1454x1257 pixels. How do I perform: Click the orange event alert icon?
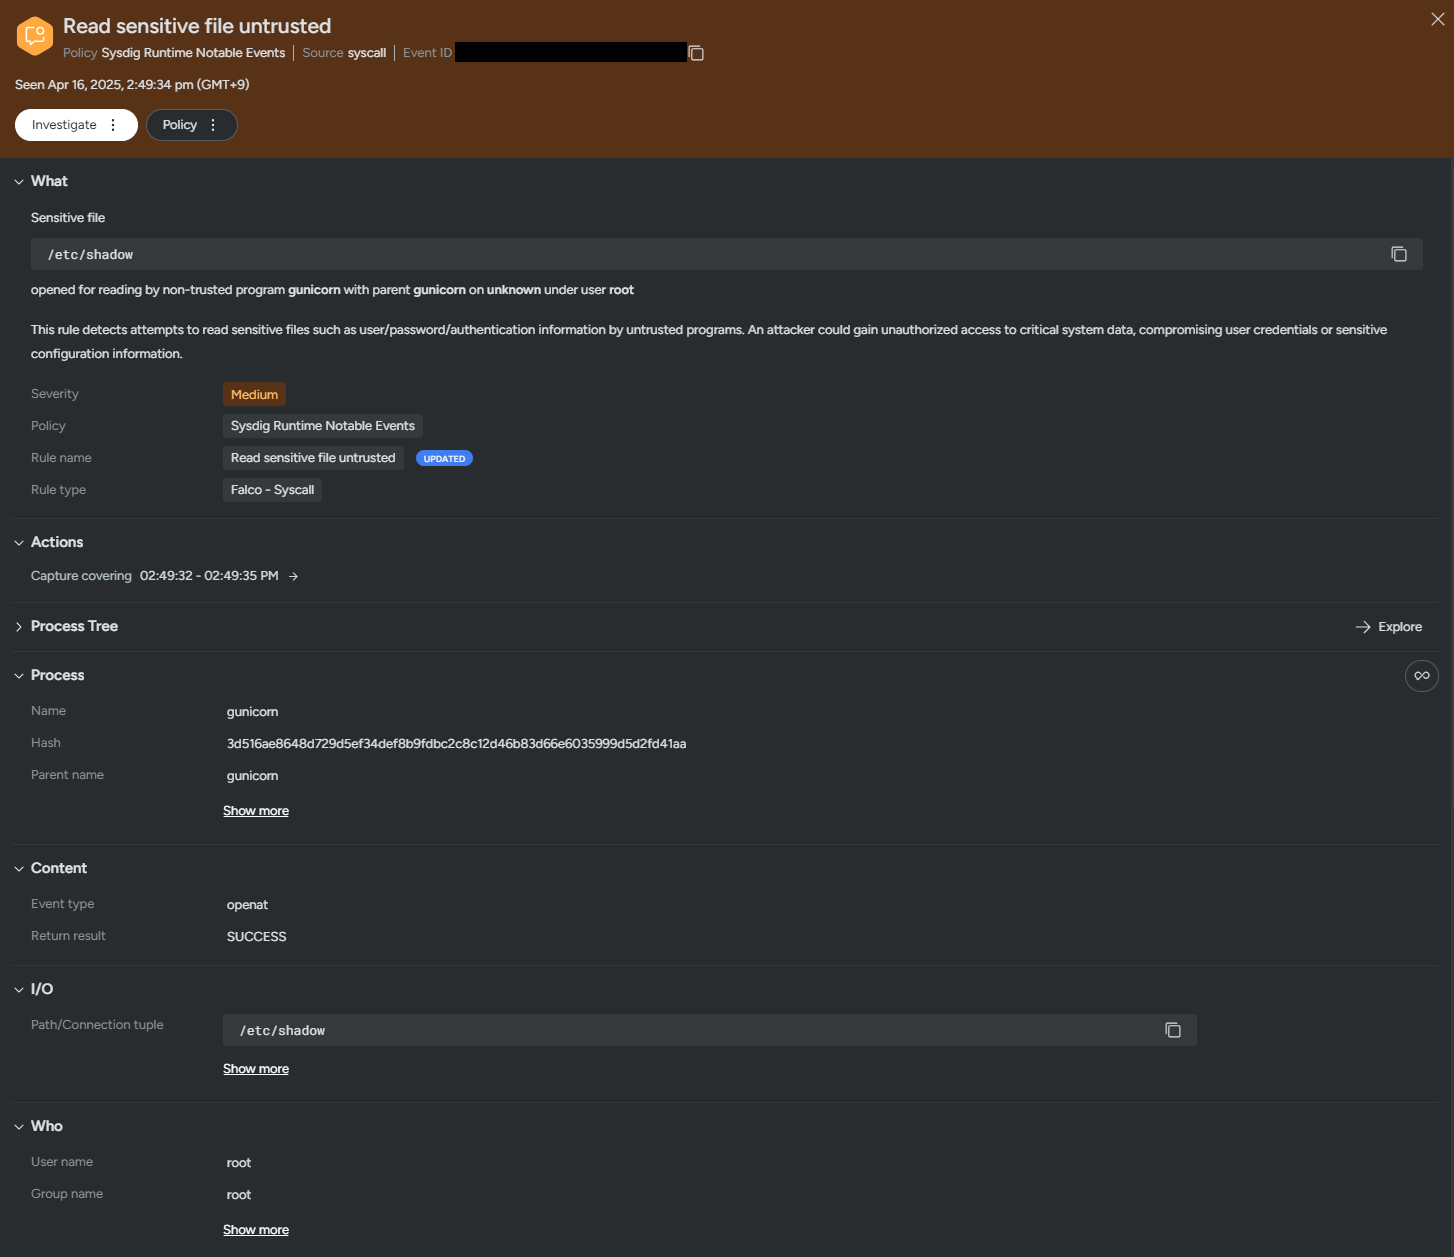tap(35, 36)
